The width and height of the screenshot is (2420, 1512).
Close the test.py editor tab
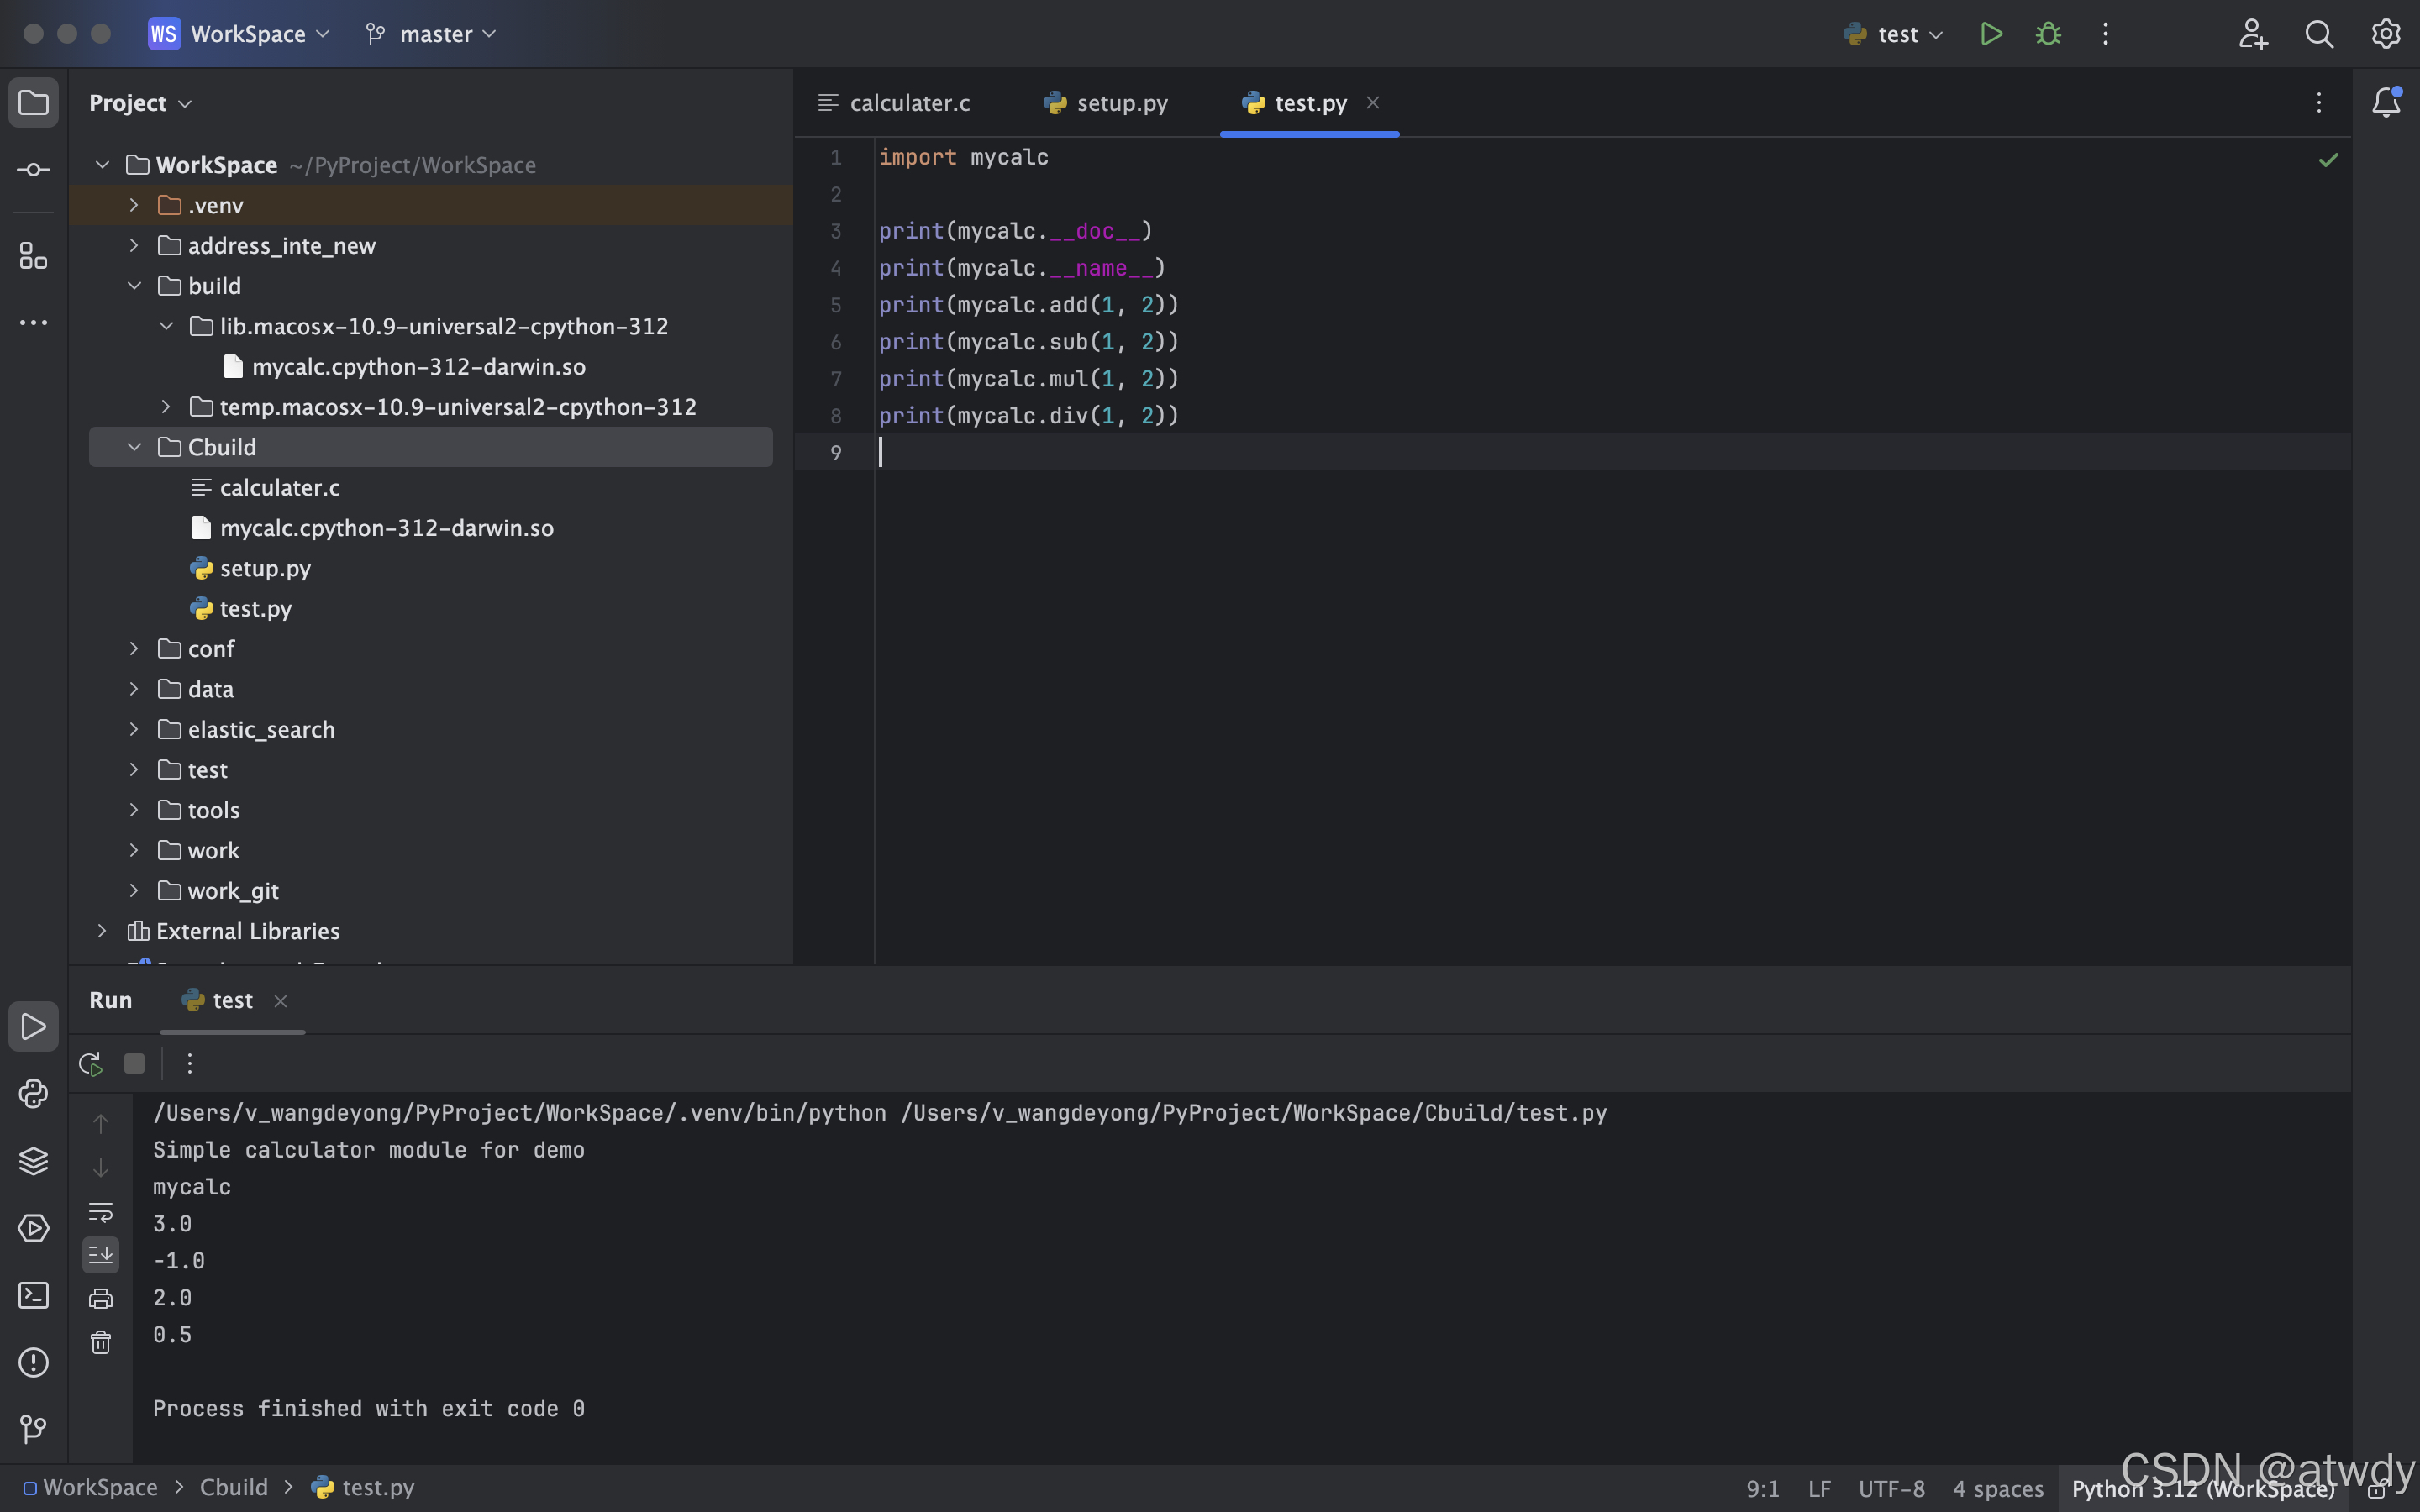point(1373,102)
